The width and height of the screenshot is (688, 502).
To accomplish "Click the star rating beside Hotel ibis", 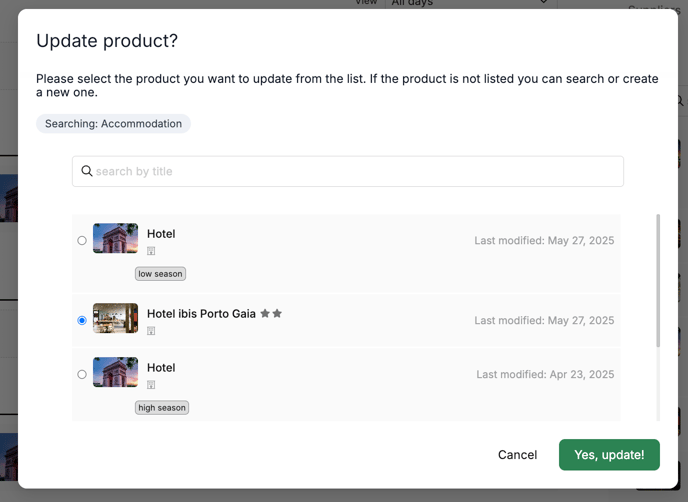I will [271, 313].
